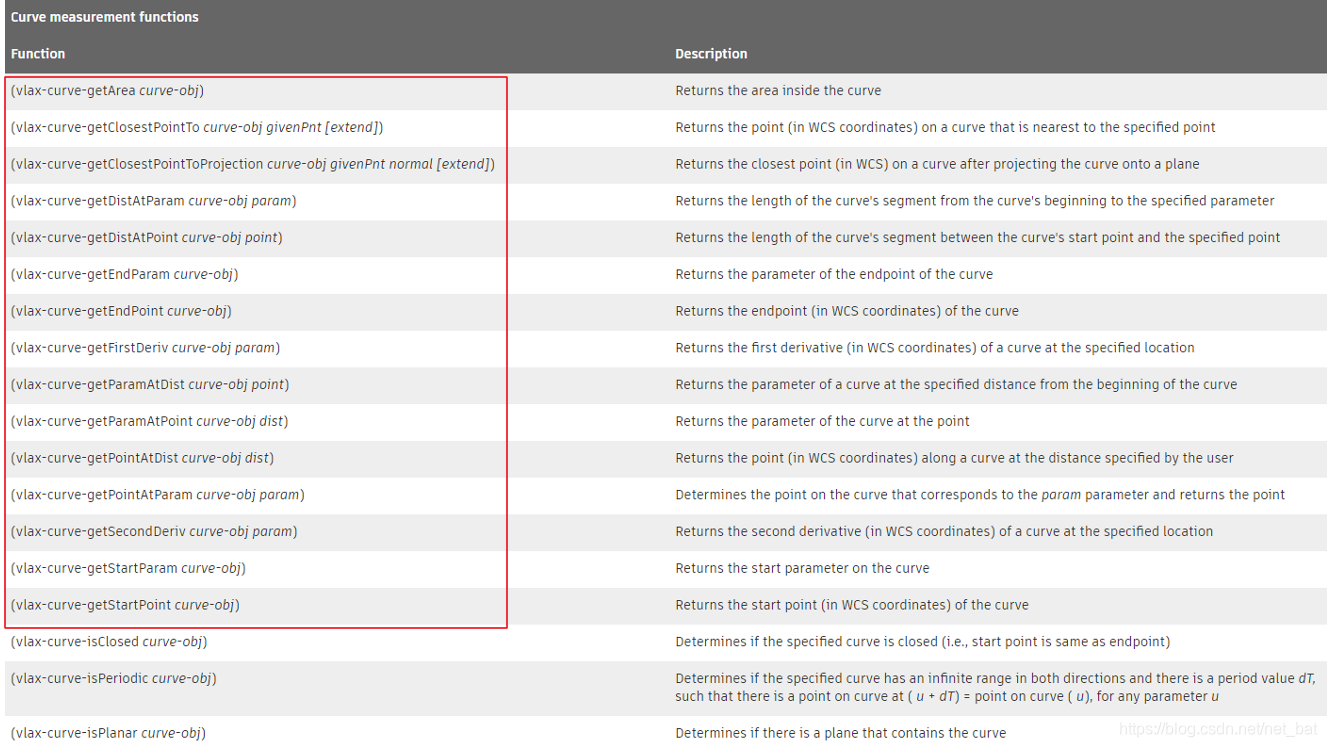Click 'Determines if the specified curve is closed' description
This screenshot has height=747, width=1327.
pyautogui.click(x=922, y=642)
